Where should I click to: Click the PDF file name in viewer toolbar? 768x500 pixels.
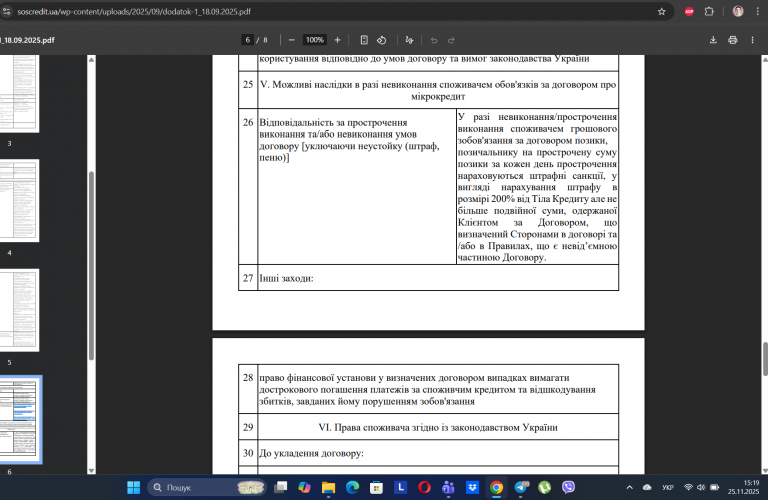click(x=27, y=40)
